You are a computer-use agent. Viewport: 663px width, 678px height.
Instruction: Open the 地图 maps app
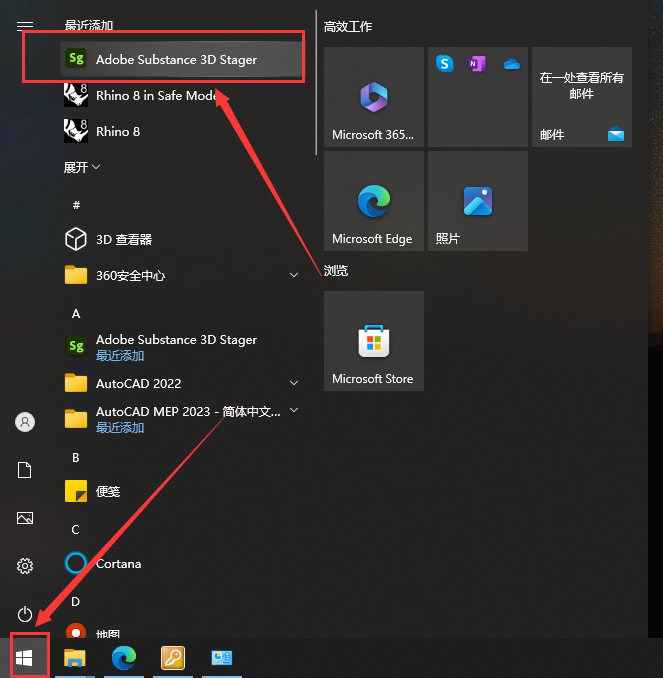(181, 631)
